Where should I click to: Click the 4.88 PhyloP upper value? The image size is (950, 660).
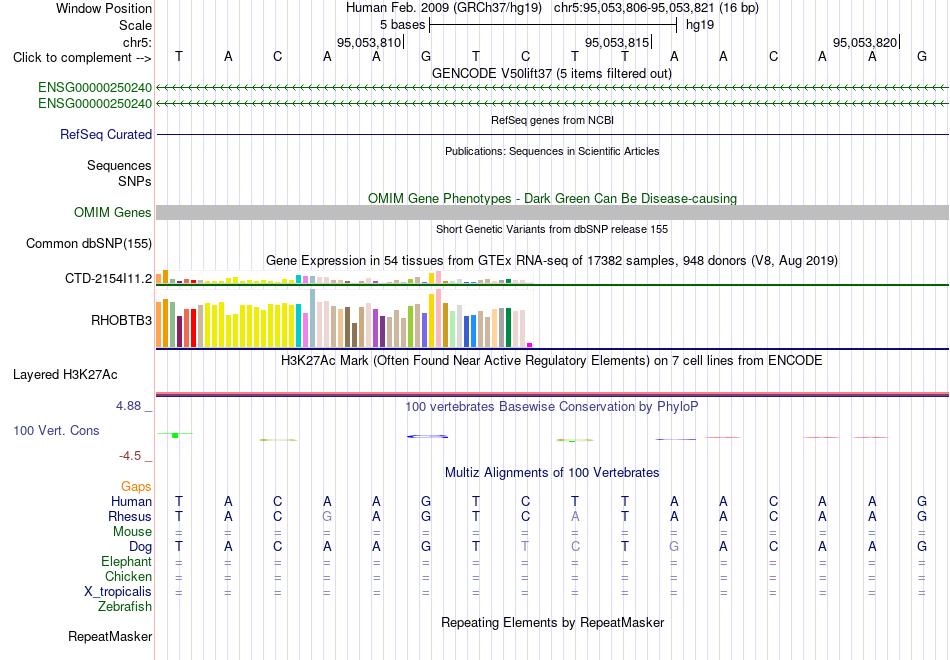(128, 406)
